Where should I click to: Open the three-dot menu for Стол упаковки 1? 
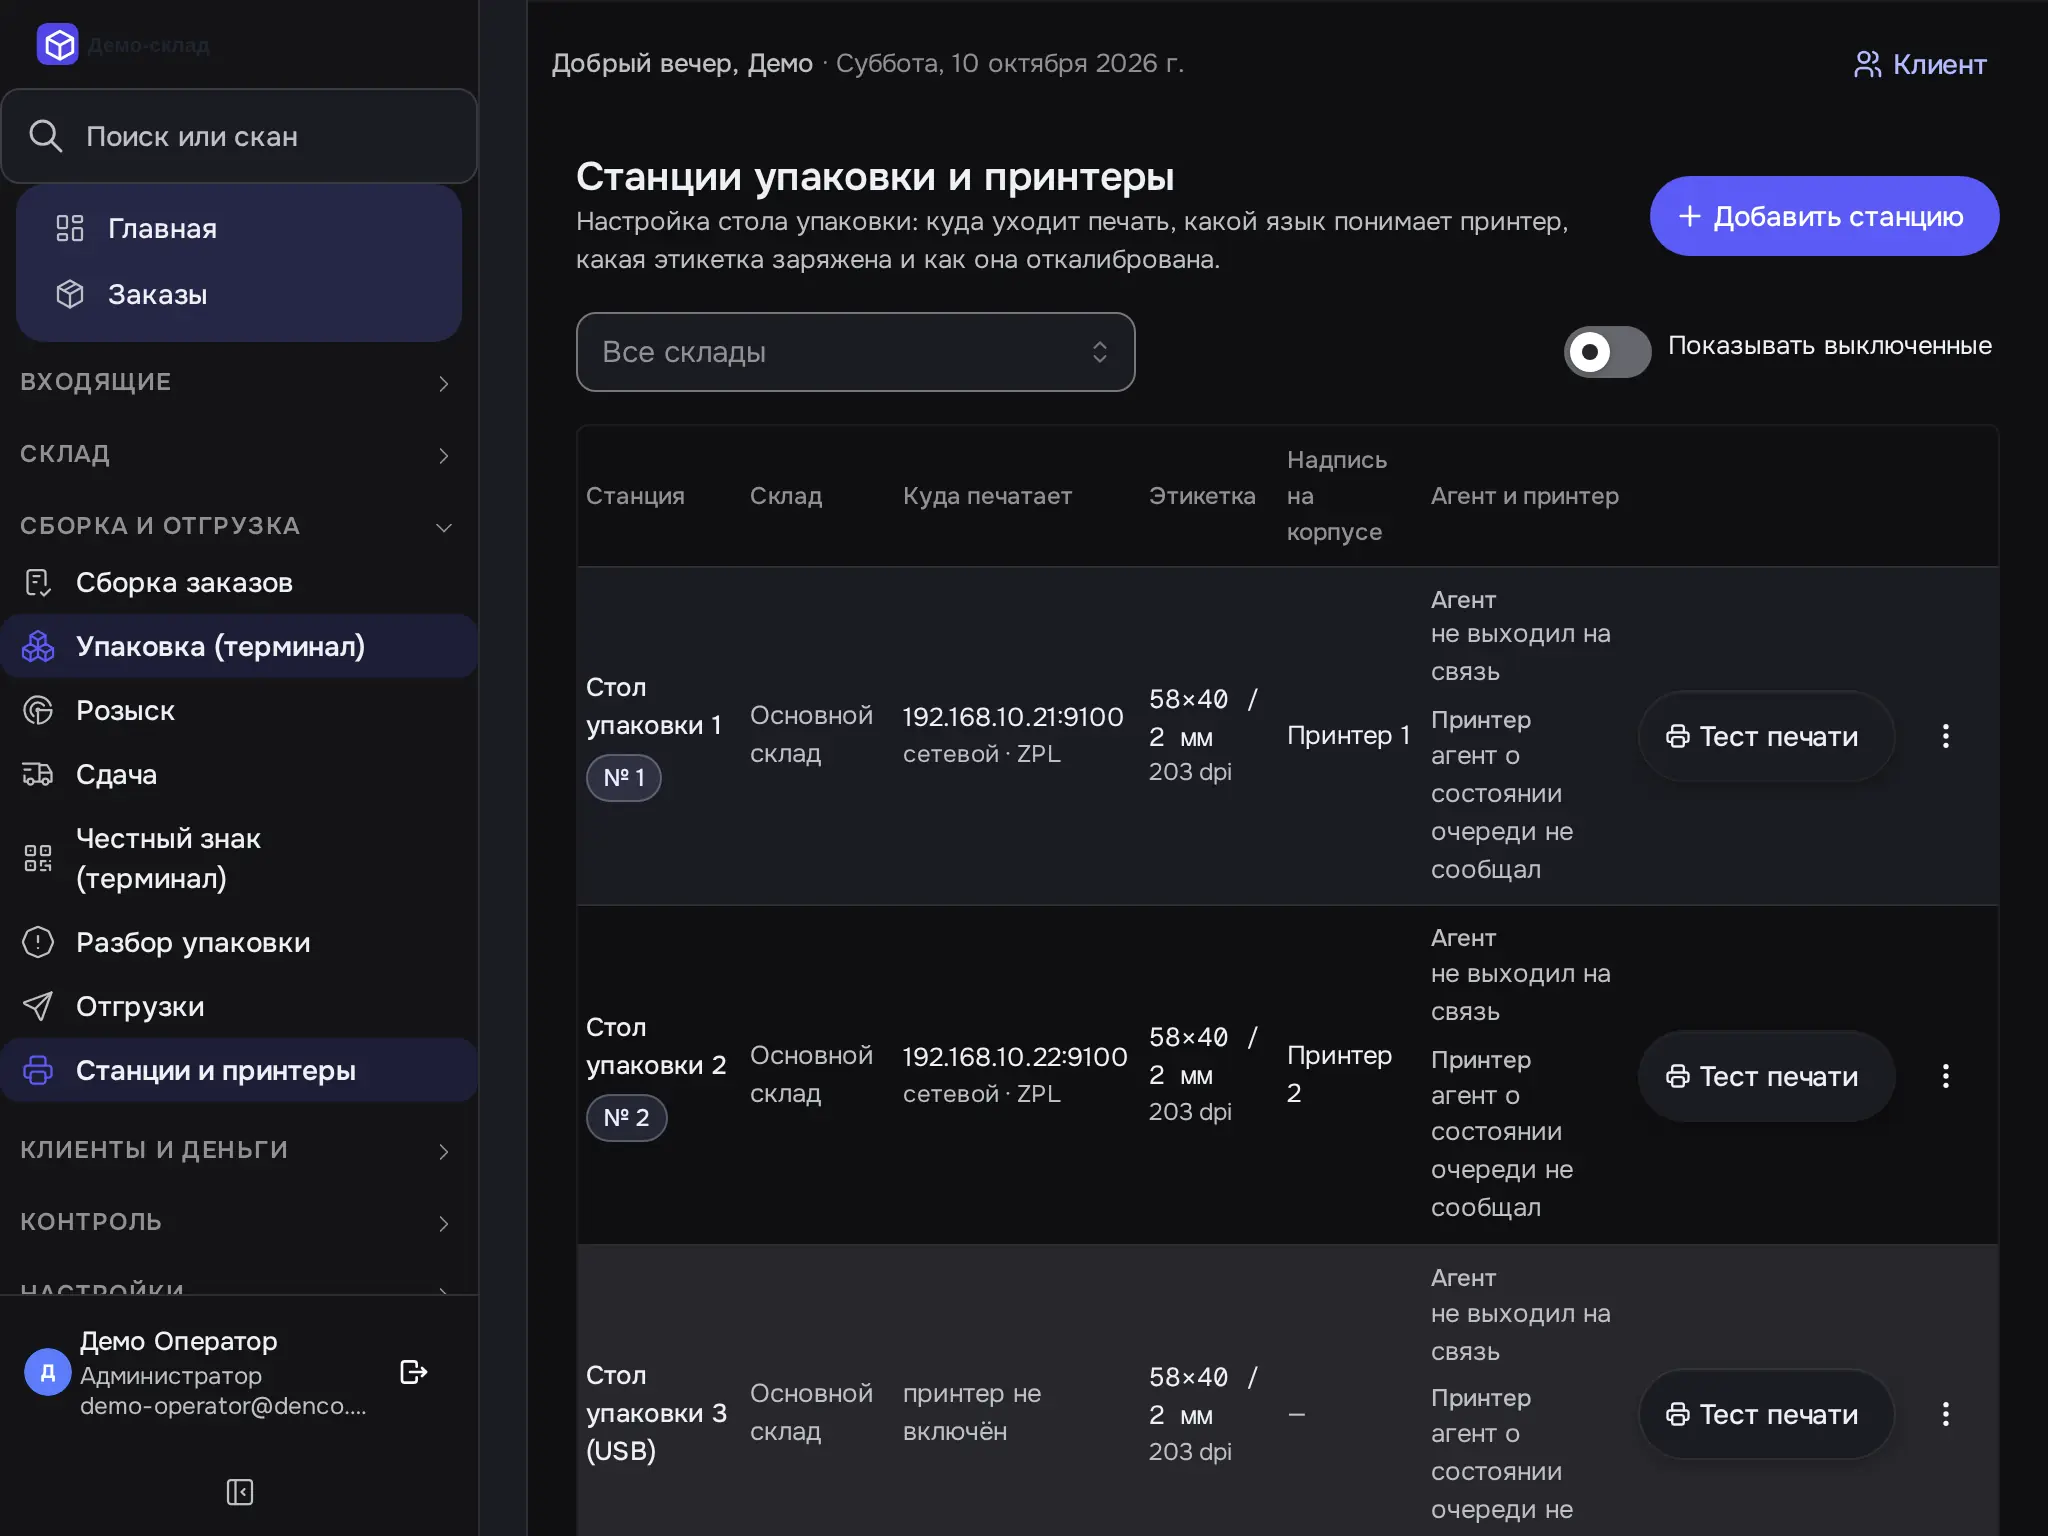(1945, 736)
